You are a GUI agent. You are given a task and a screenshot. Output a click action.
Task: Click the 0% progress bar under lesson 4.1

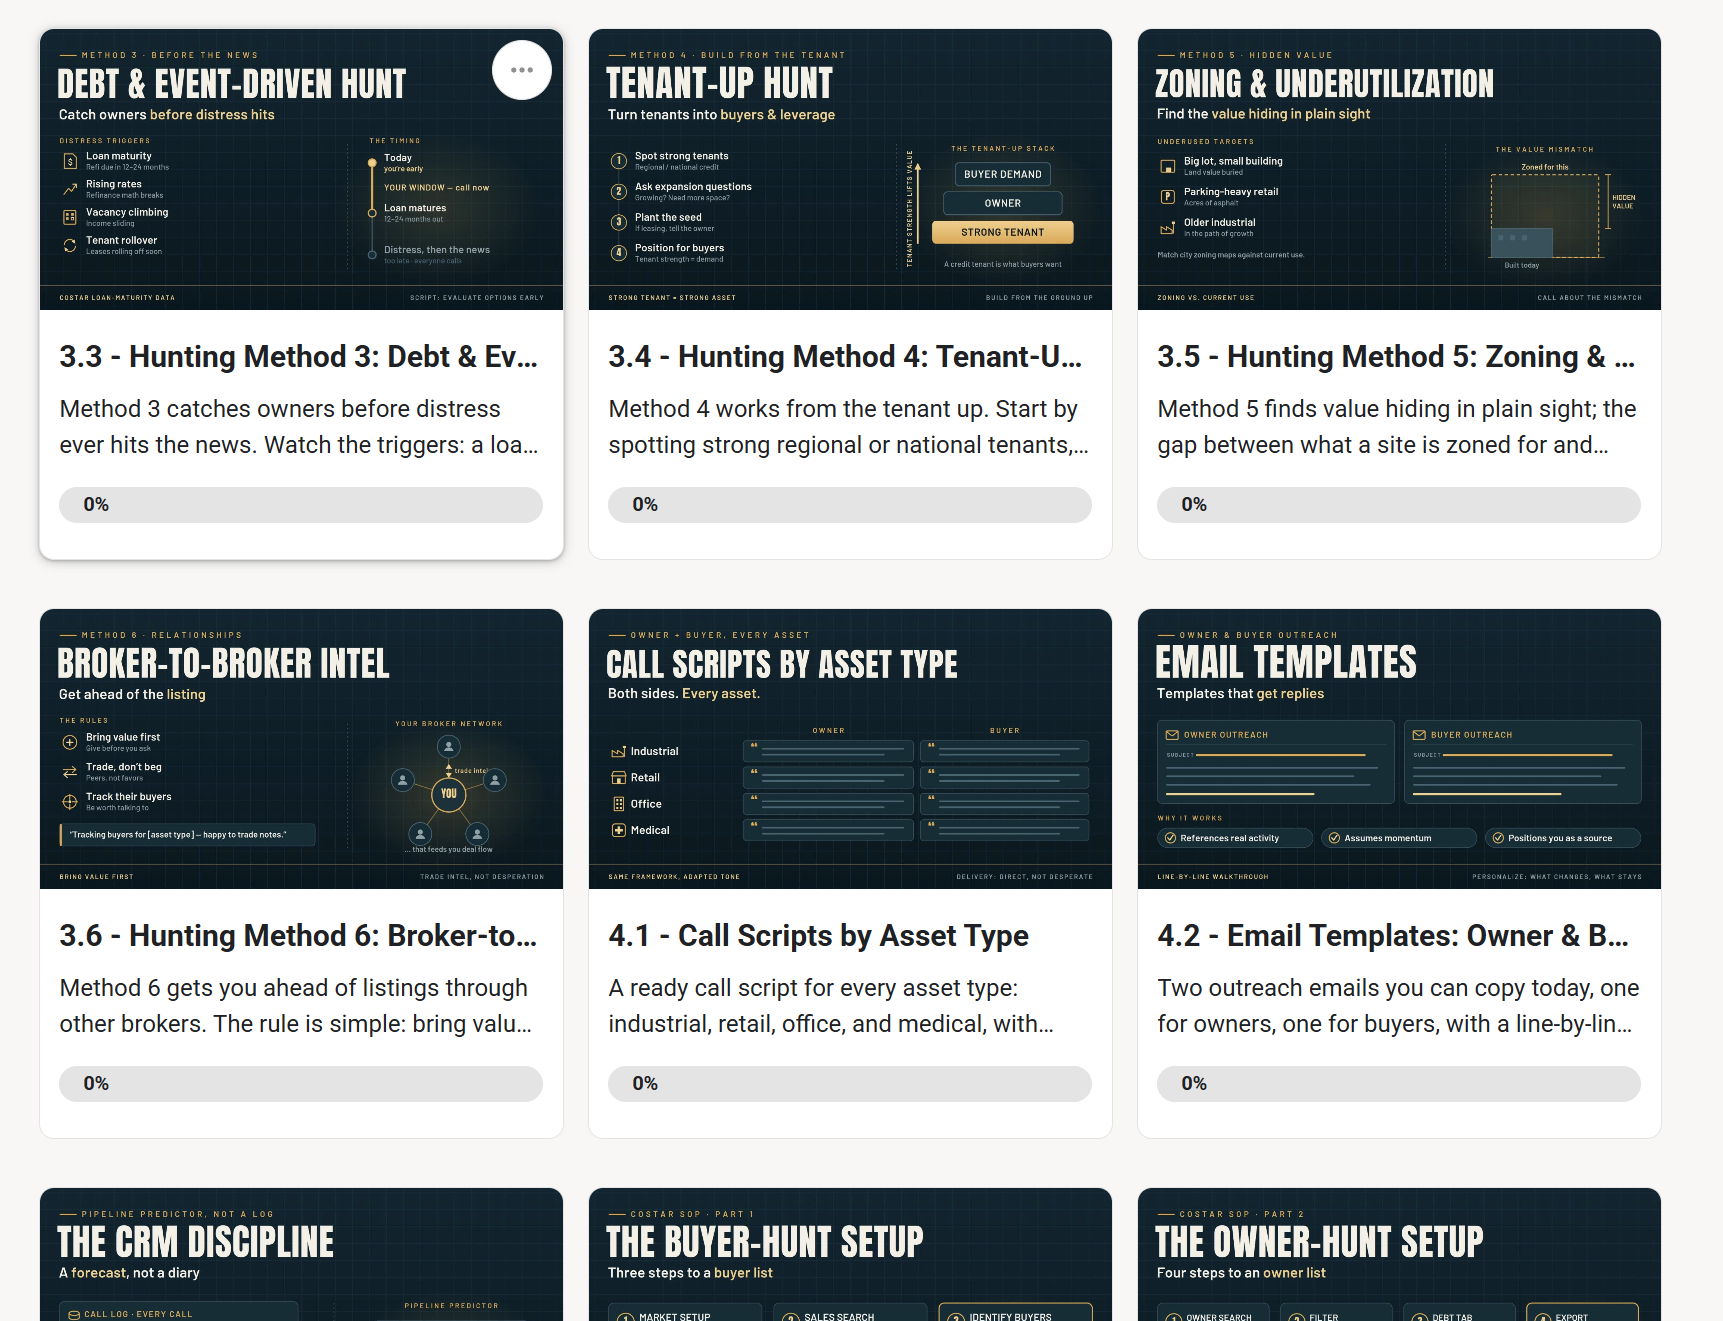[850, 1084]
